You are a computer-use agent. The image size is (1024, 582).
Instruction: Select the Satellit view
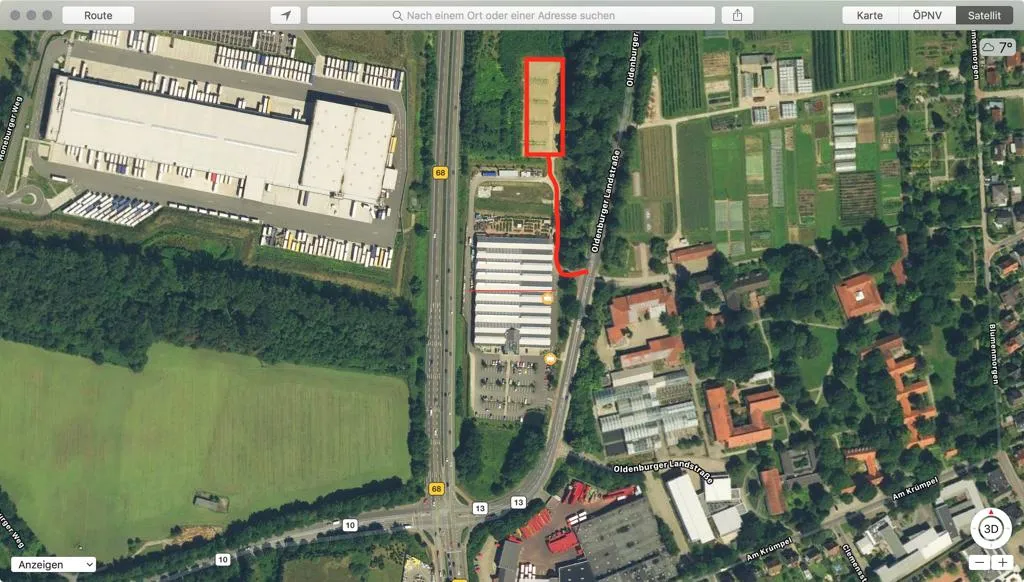[x=984, y=15]
